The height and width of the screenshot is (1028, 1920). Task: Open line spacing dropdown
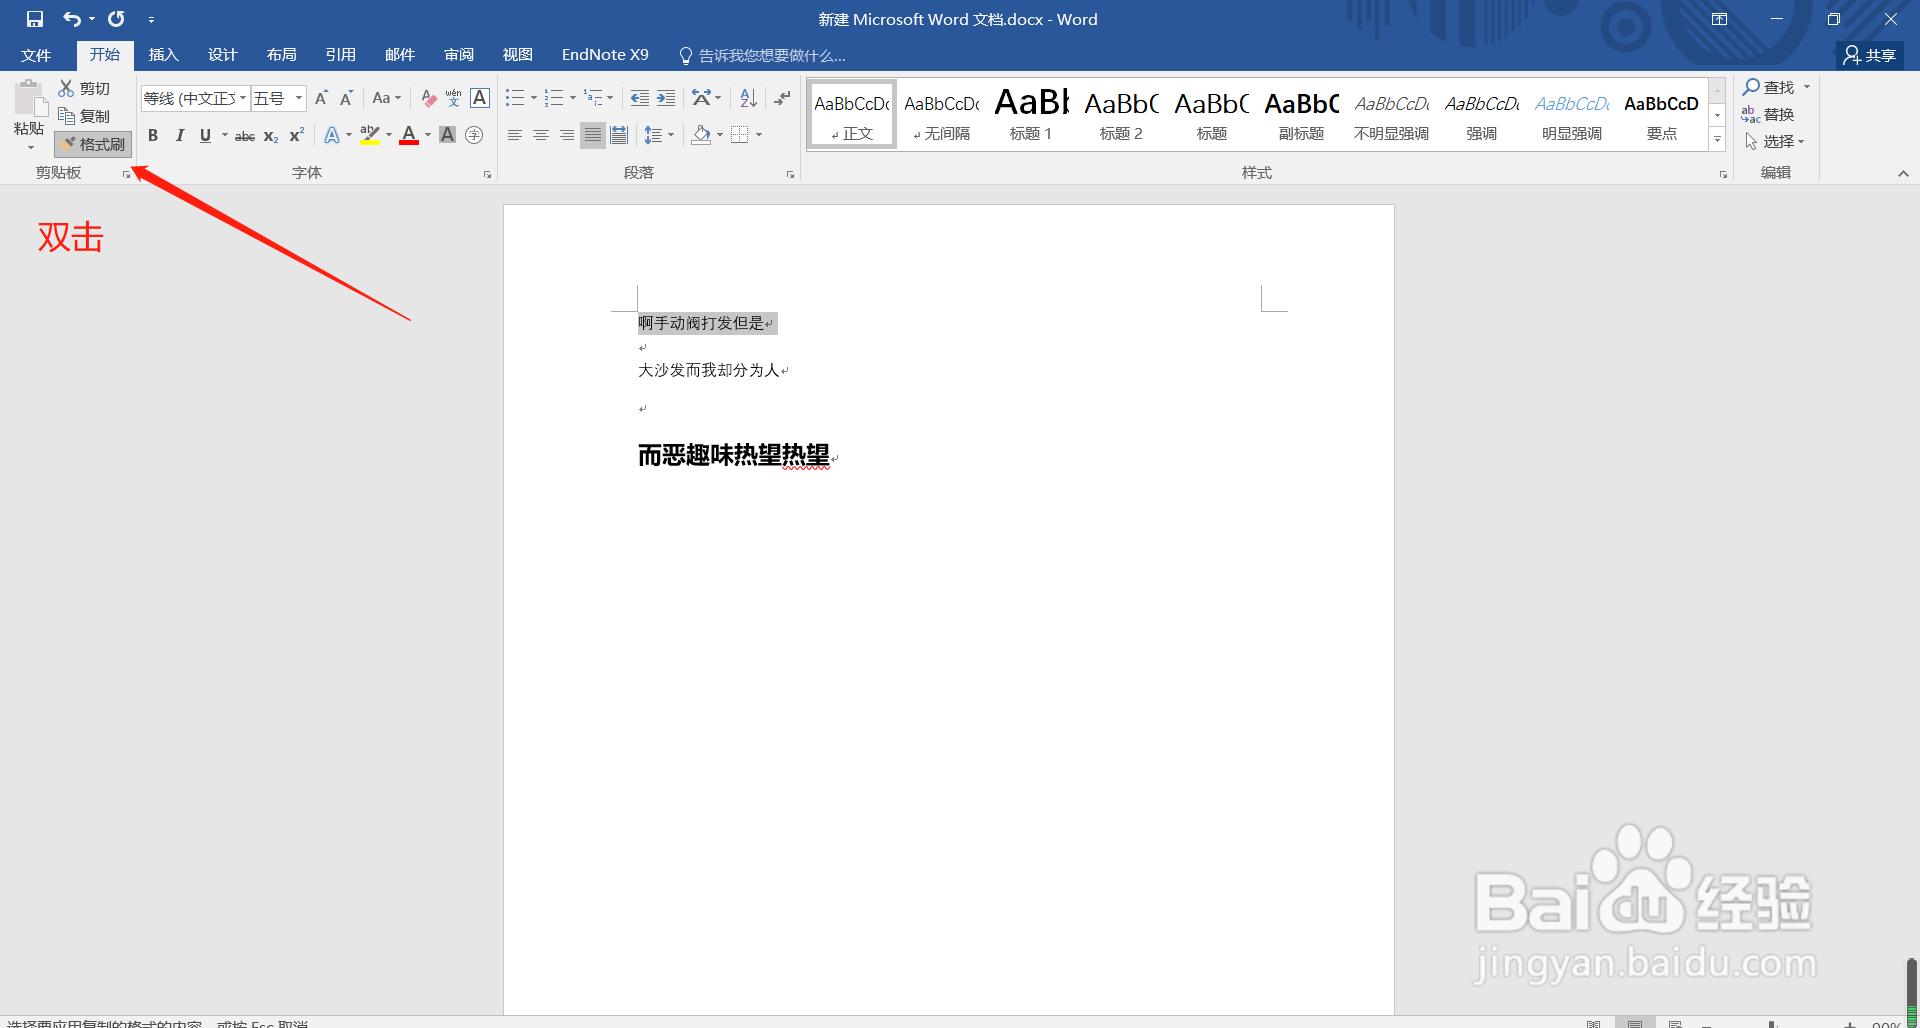click(x=659, y=135)
